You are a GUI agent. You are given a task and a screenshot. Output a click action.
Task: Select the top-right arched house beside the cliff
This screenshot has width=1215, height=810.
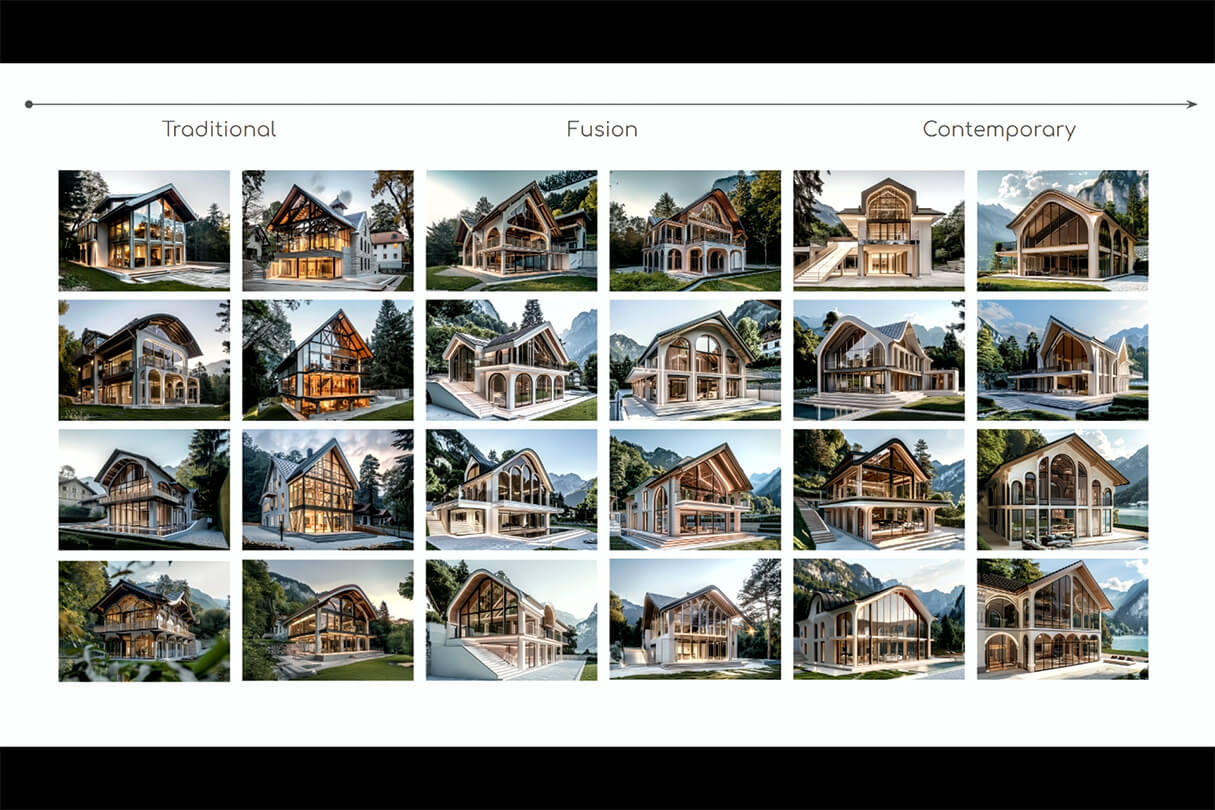1062,230
